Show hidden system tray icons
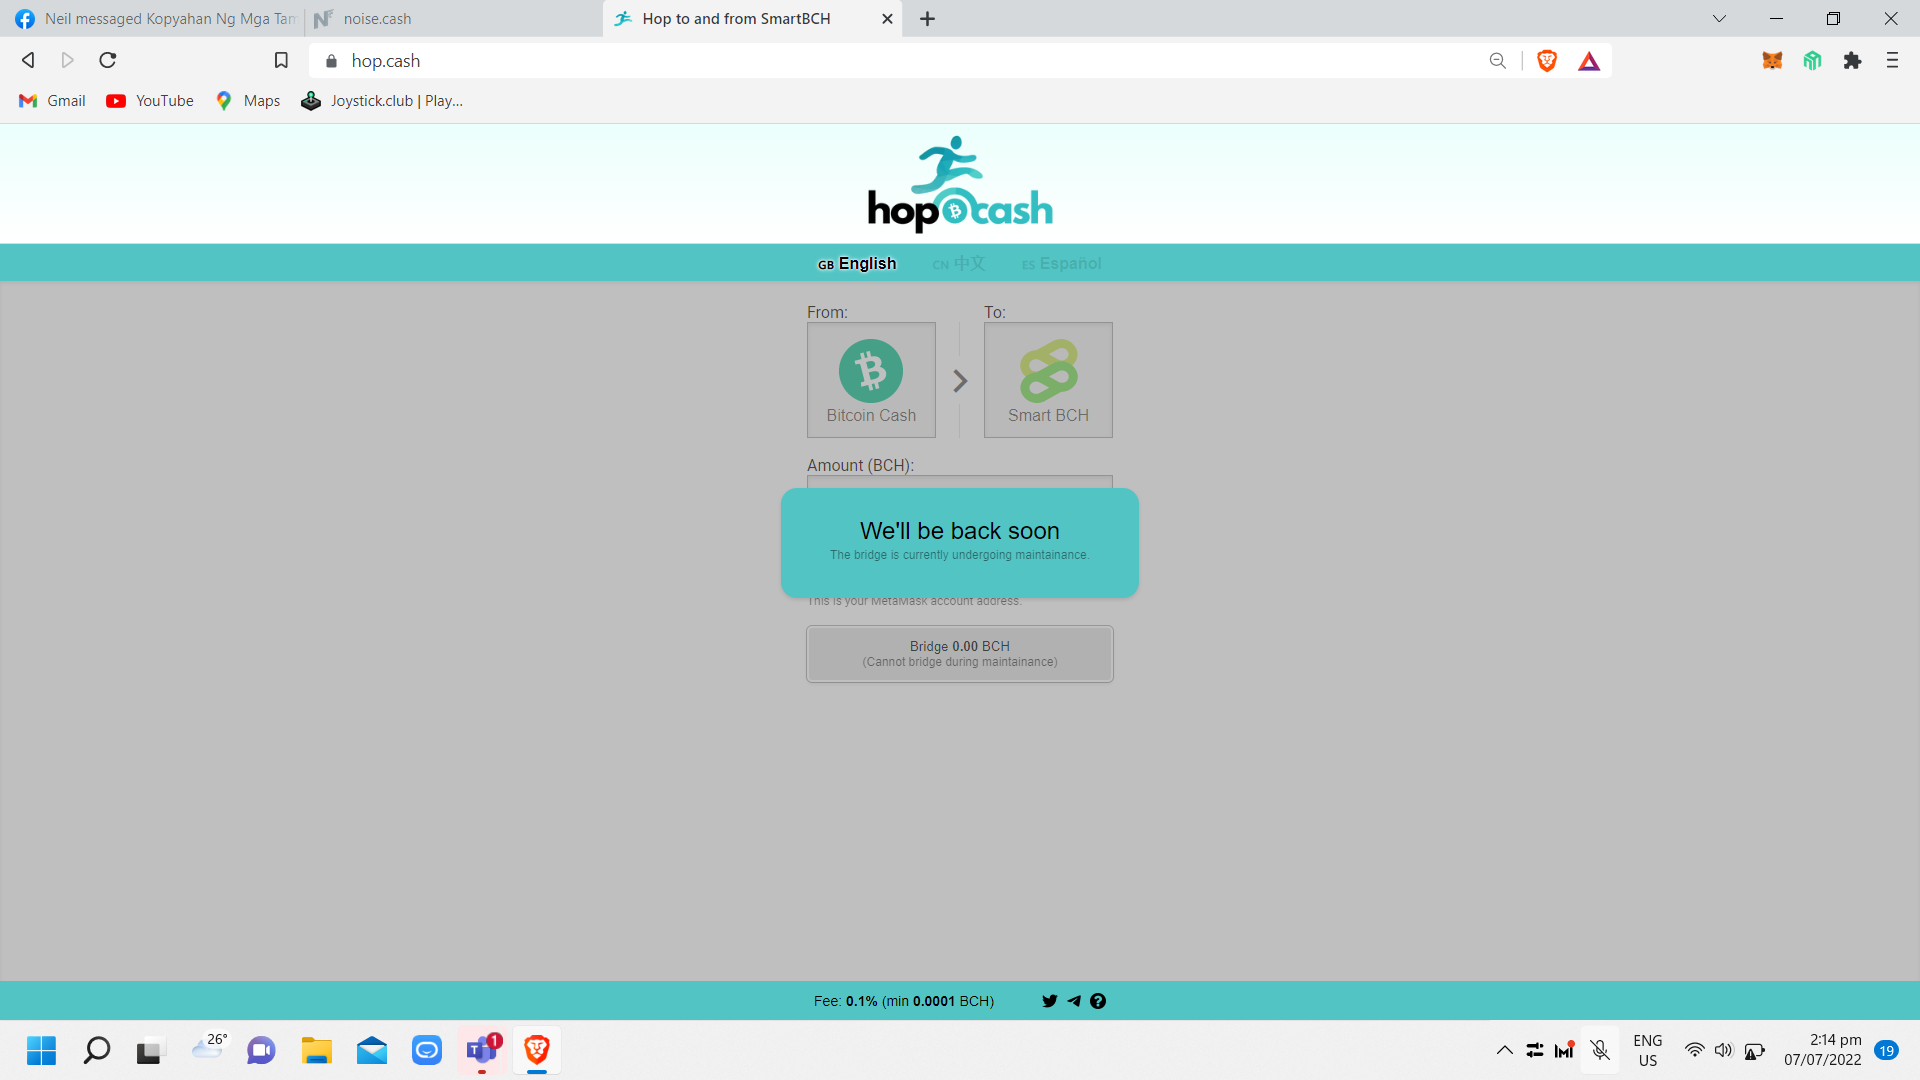The width and height of the screenshot is (1920, 1080). (1504, 1050)
